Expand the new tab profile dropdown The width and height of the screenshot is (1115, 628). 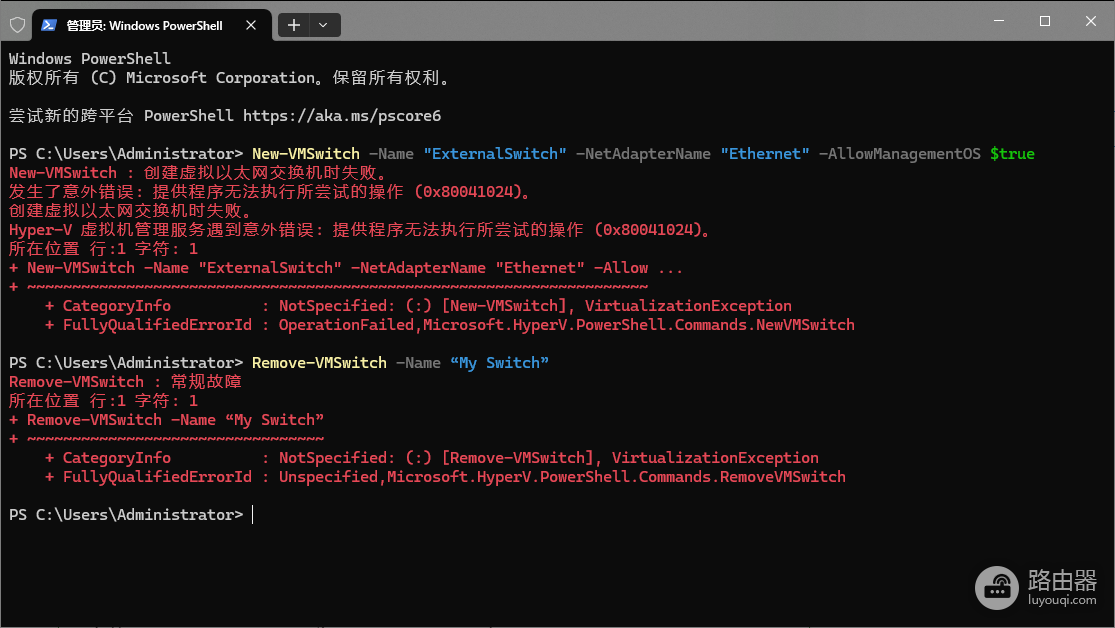[x=324, y=26]
